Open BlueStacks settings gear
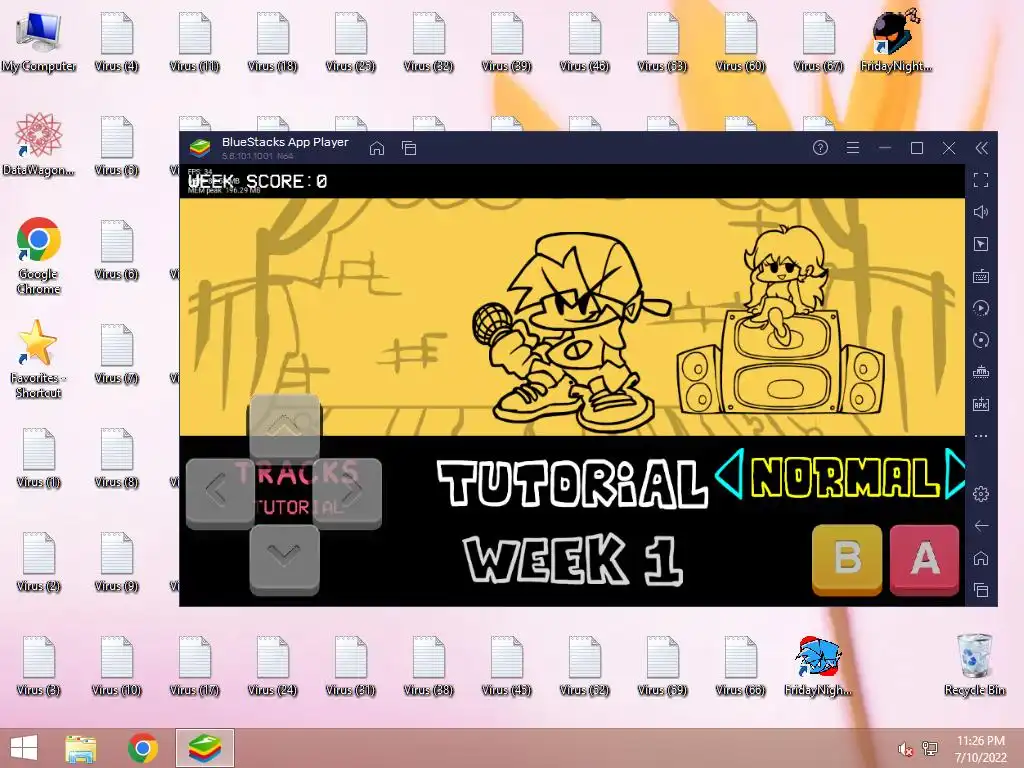This screenshot has width=1024, height=768. (x=981, y=494)
